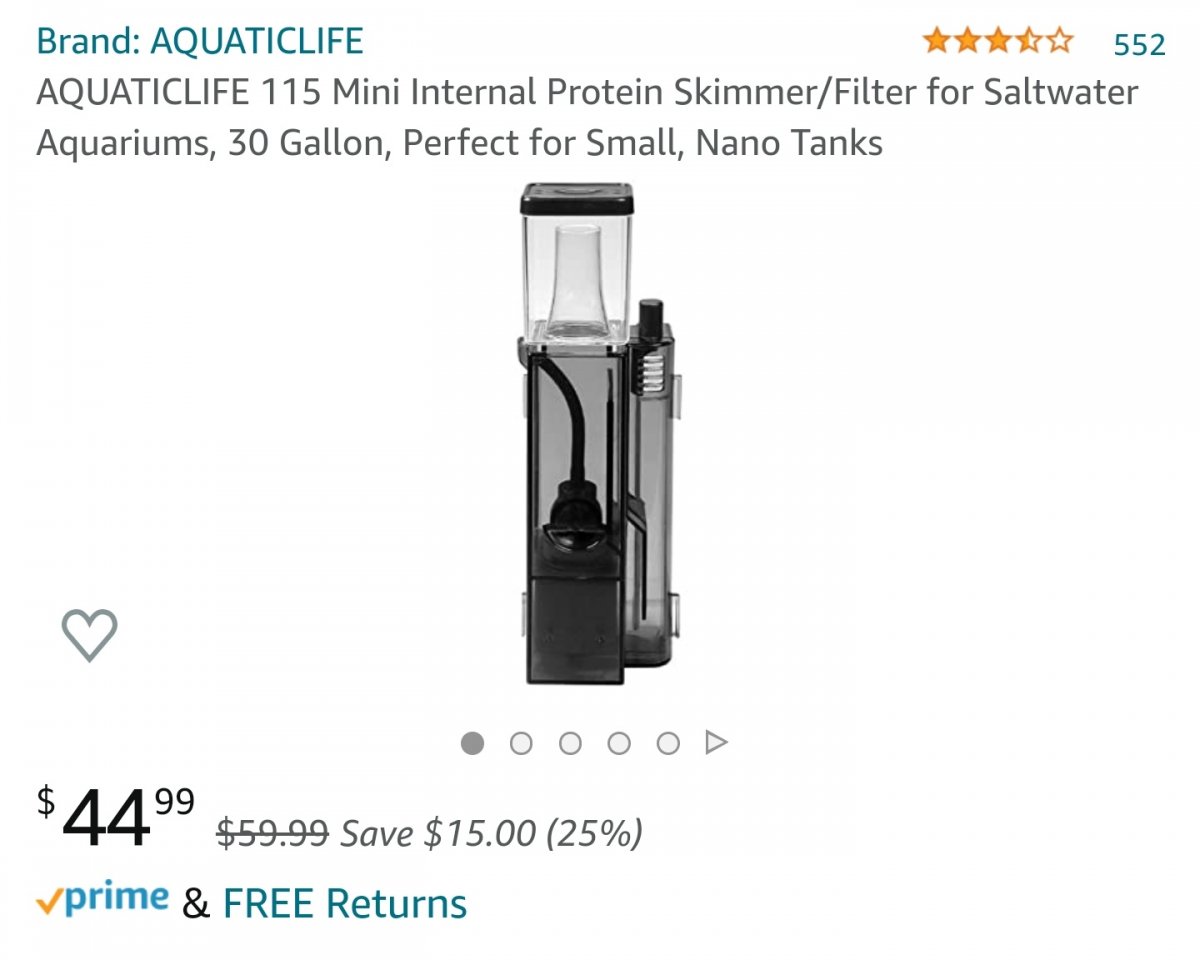Select the third image carousel dot

pyautogui.click(x=570, y=743)
